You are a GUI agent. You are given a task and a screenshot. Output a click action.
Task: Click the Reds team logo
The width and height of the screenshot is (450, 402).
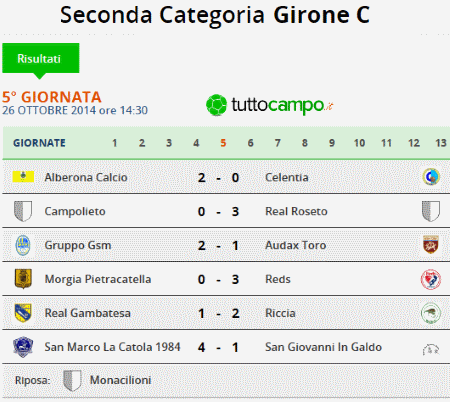pyautogui.click(x=431, y=279)
